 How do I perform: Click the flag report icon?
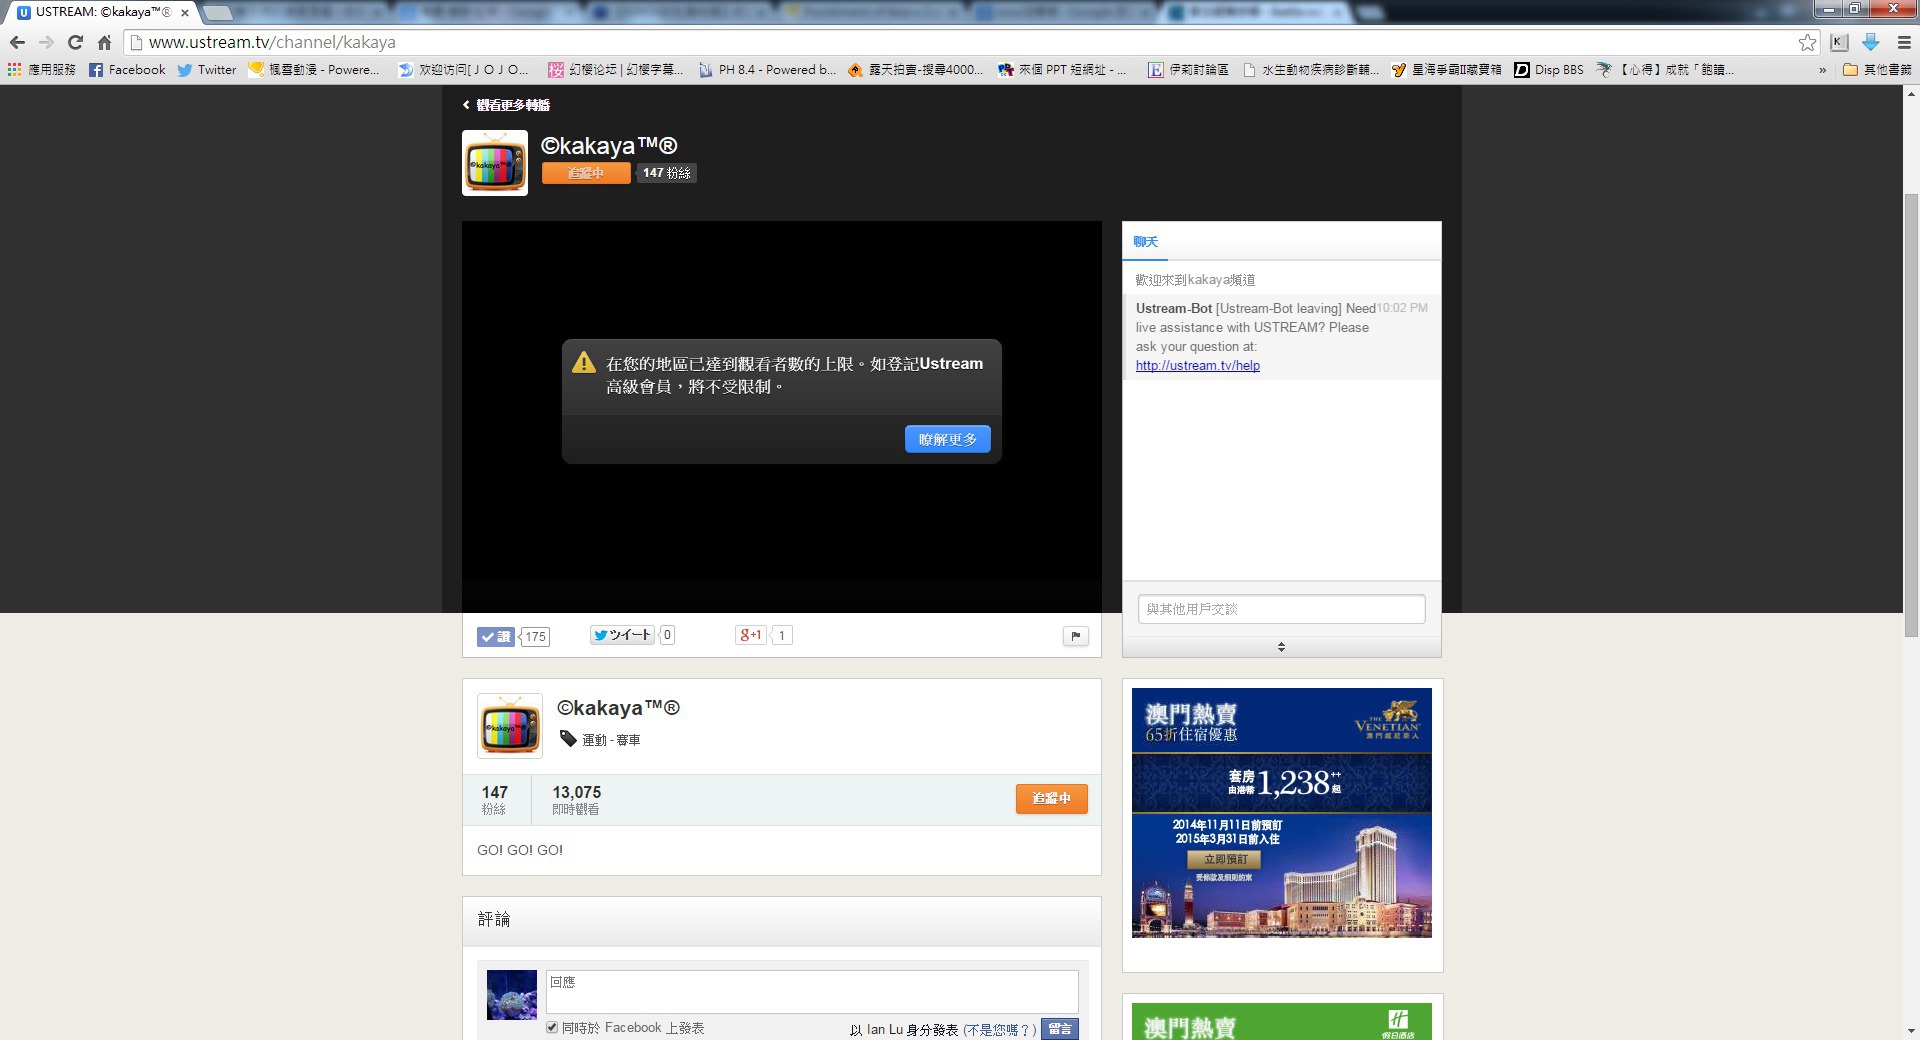click(1075, 636)
